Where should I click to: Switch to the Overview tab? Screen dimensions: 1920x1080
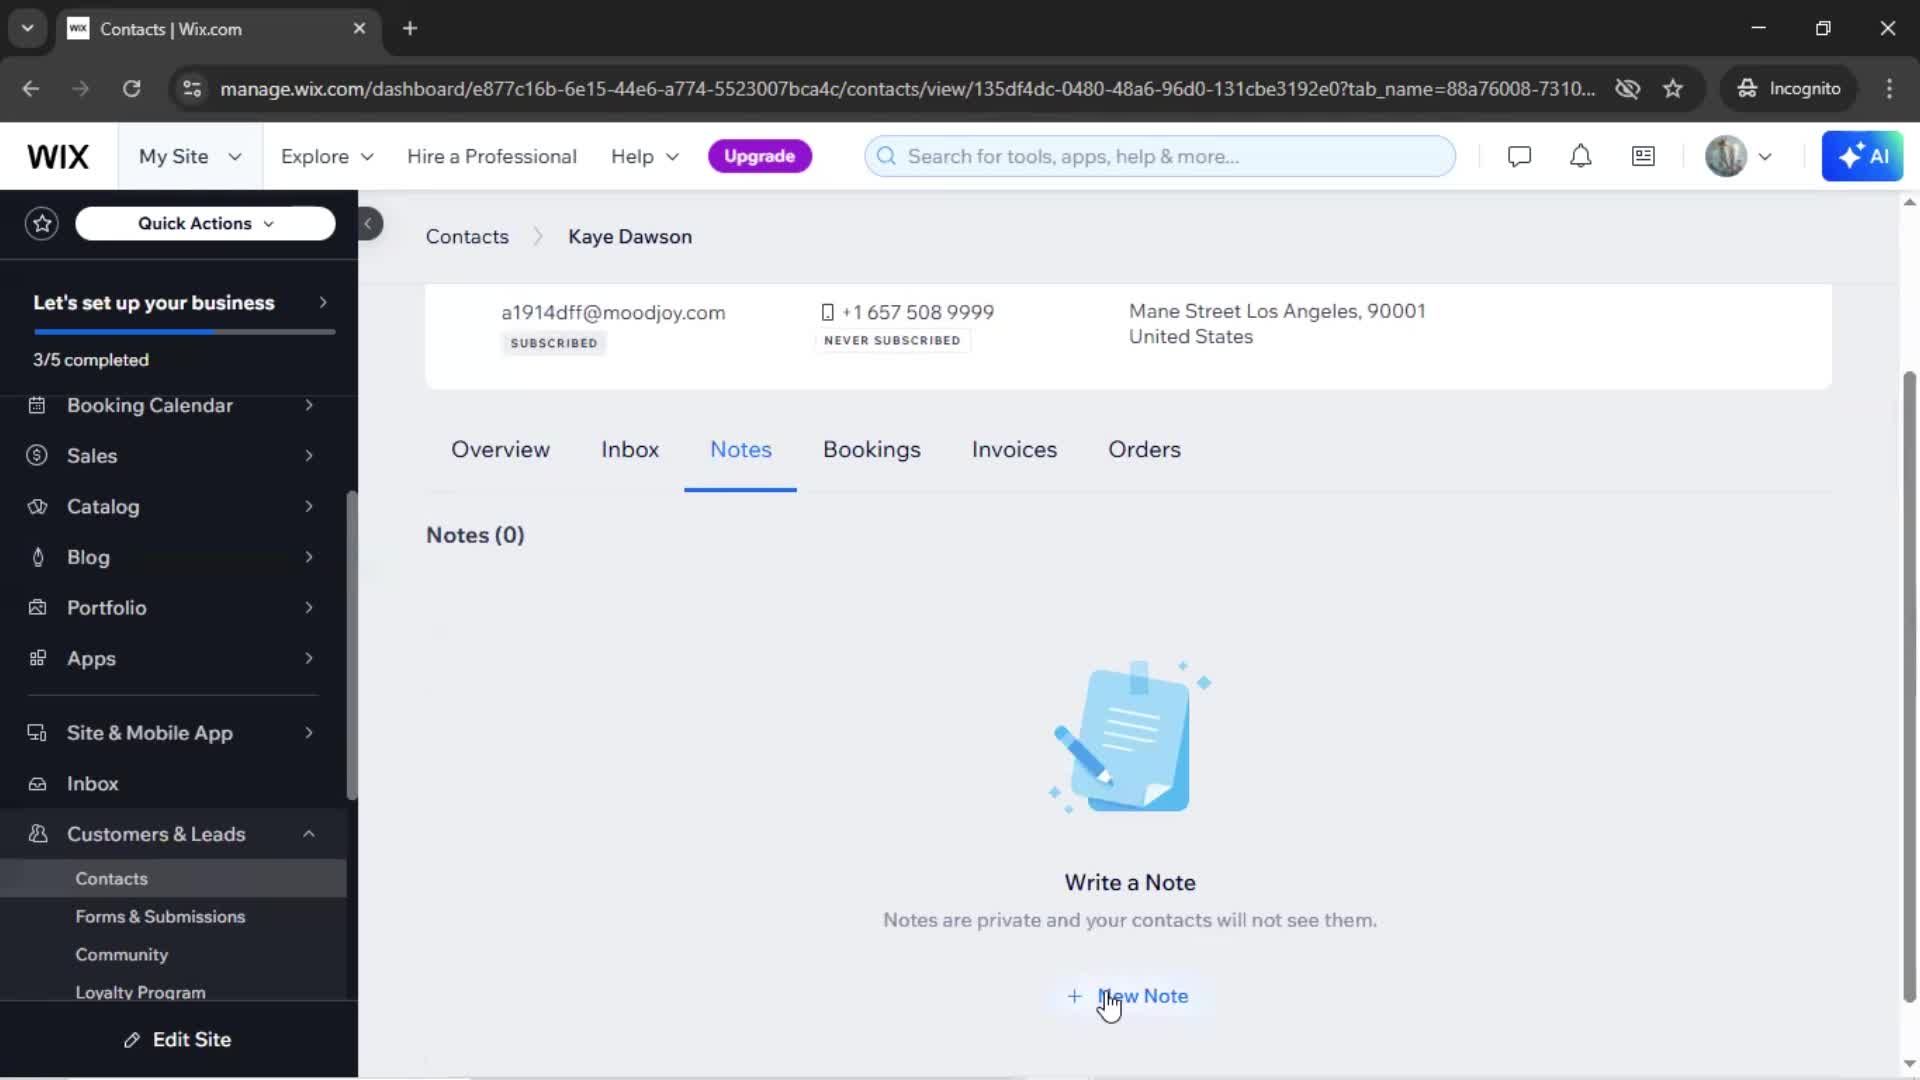(500, 450)
